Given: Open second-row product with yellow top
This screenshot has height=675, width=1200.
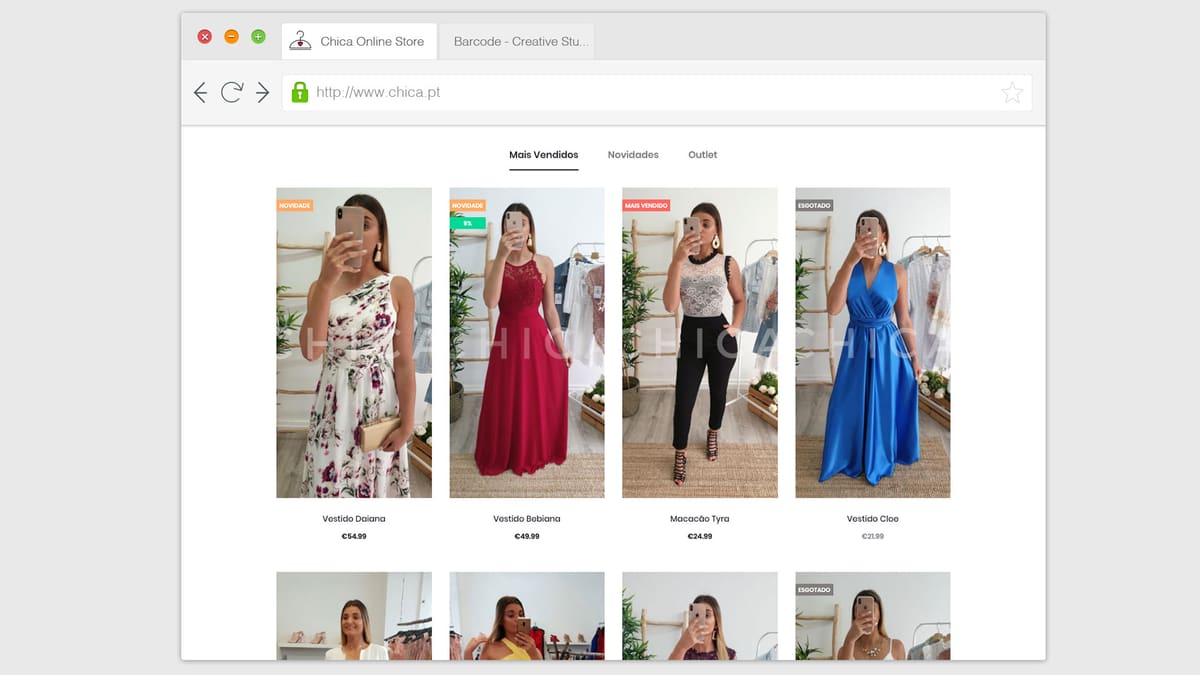Looking at the screenshot, I should pos(527,616).
